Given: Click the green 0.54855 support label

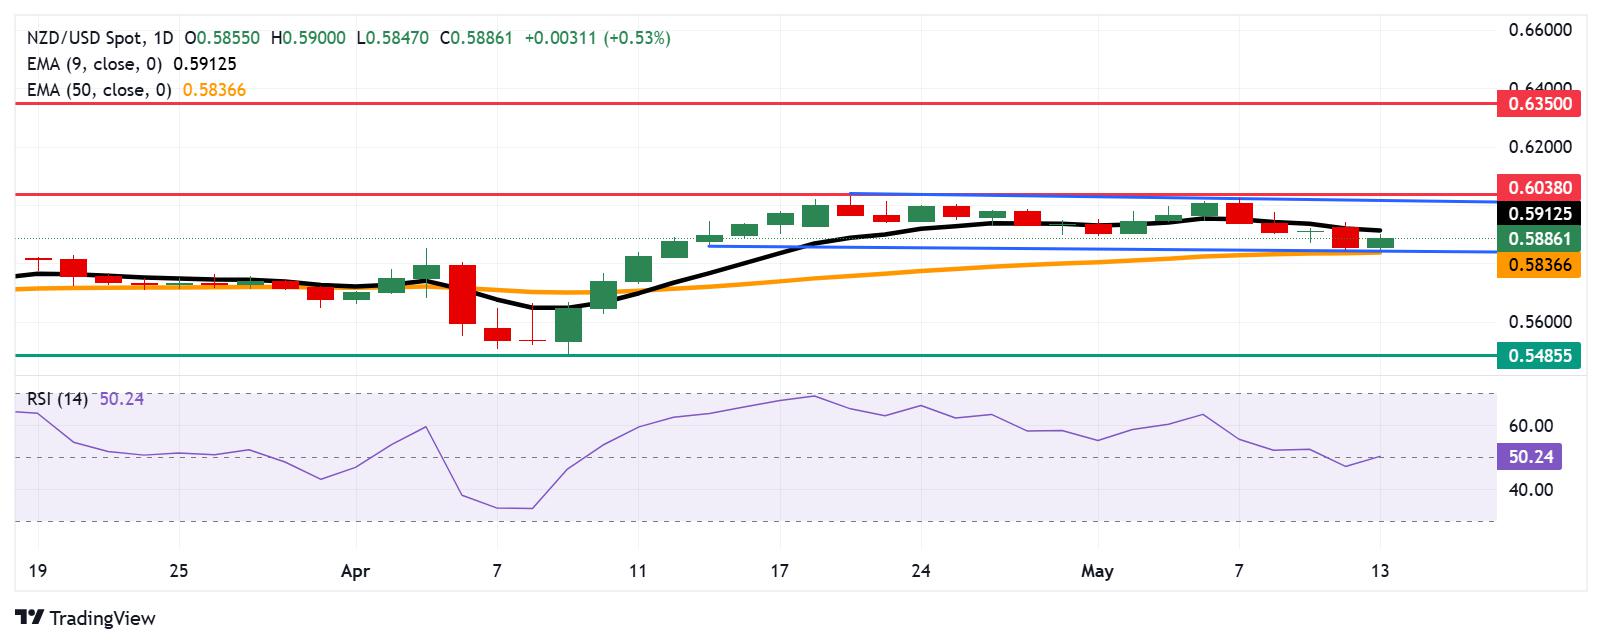Looking at the screenshot, I should [1539, 355].
